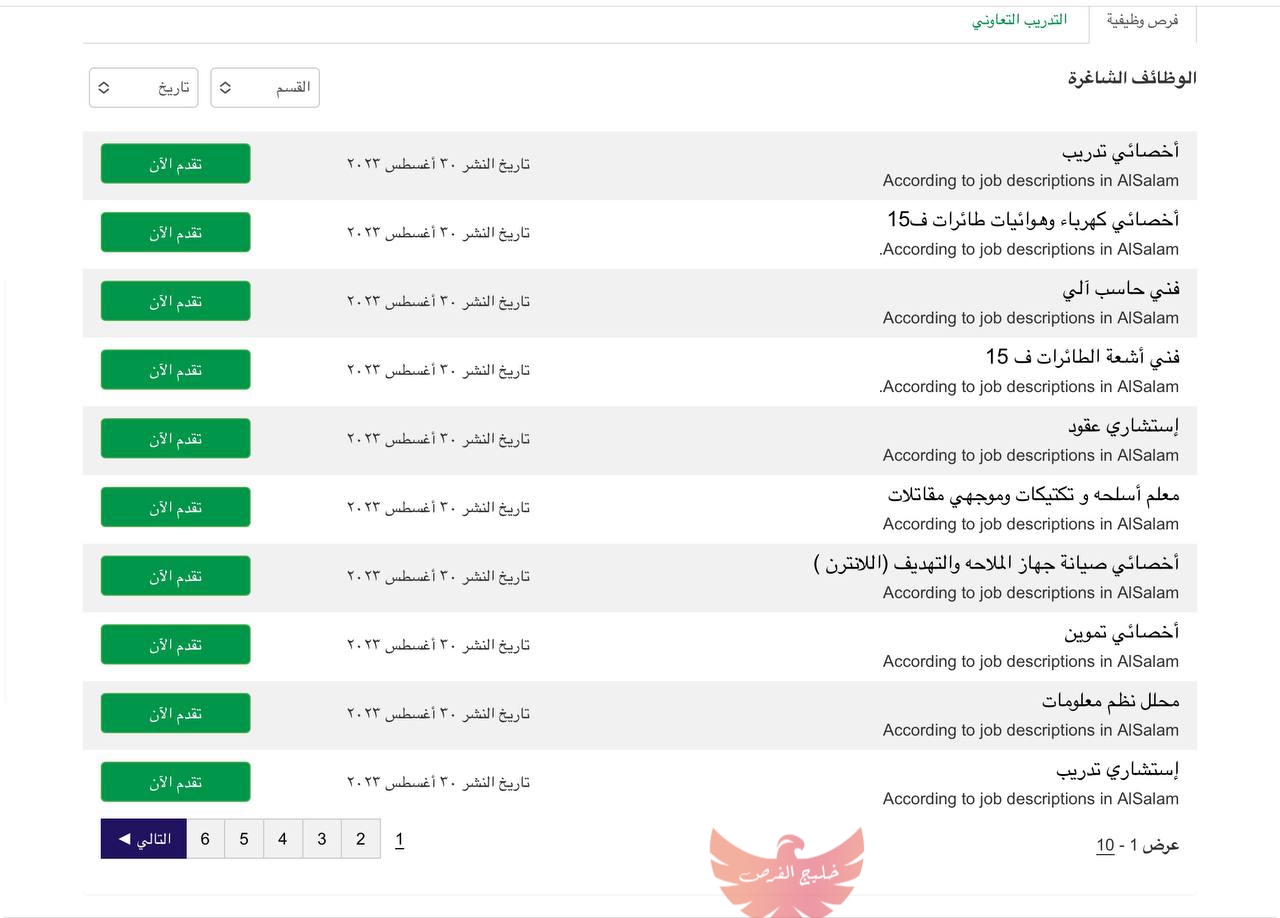This screenshot has height=918, width=1280.
Task: Select the أخصائي تدريب job title
Action: (x=1120, y=152)
